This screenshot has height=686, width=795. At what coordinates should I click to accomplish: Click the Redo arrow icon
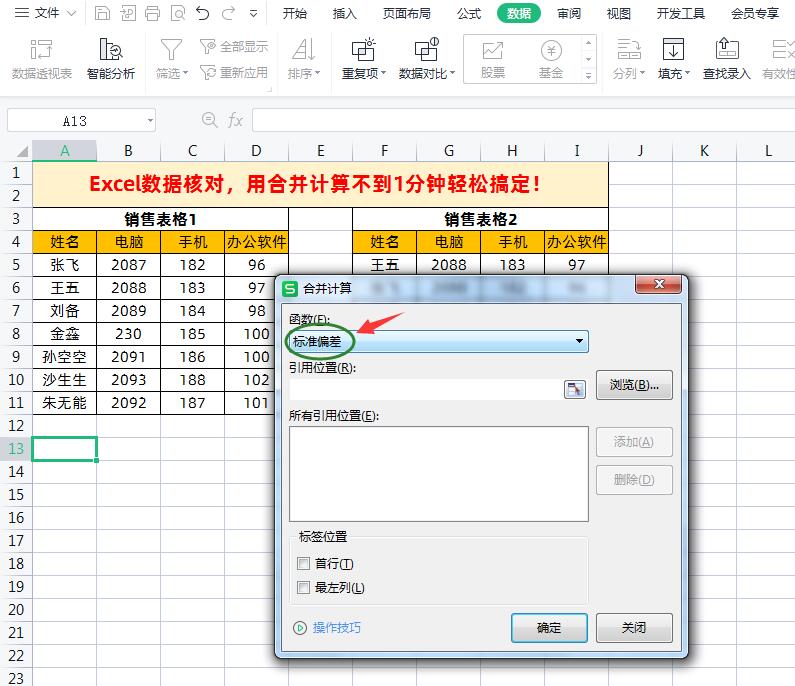click(229, 13)
